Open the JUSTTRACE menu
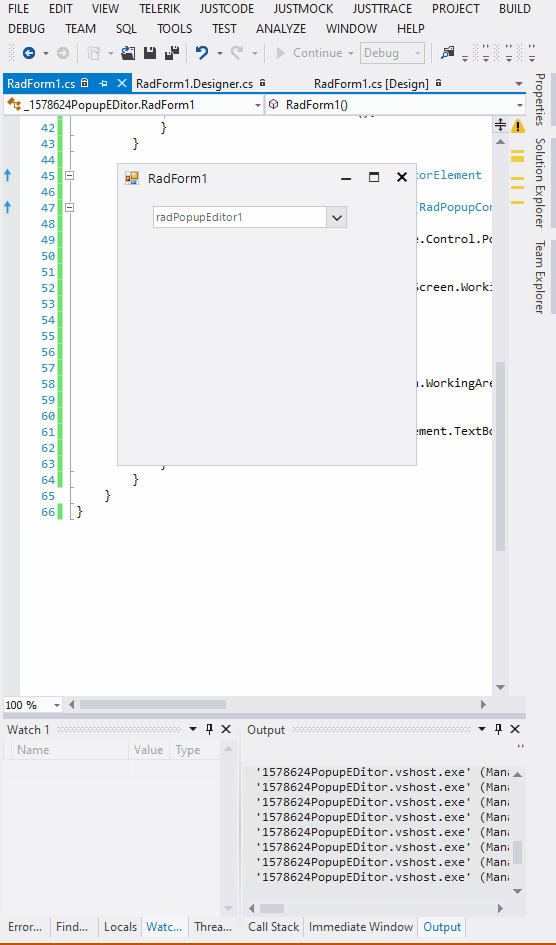 click(383, 9)
